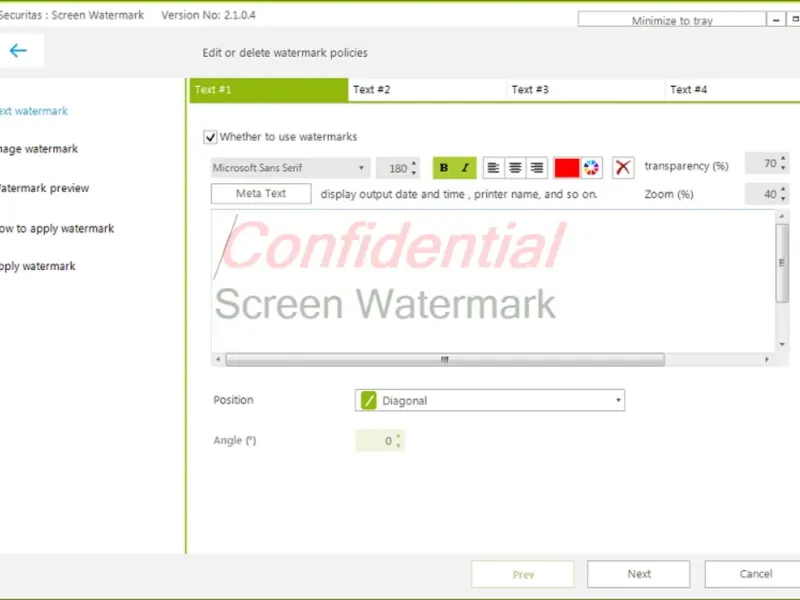Click the vertical scrollbar thumb of preview
This screenshot has width=800, height=600.
click(782, 263)
